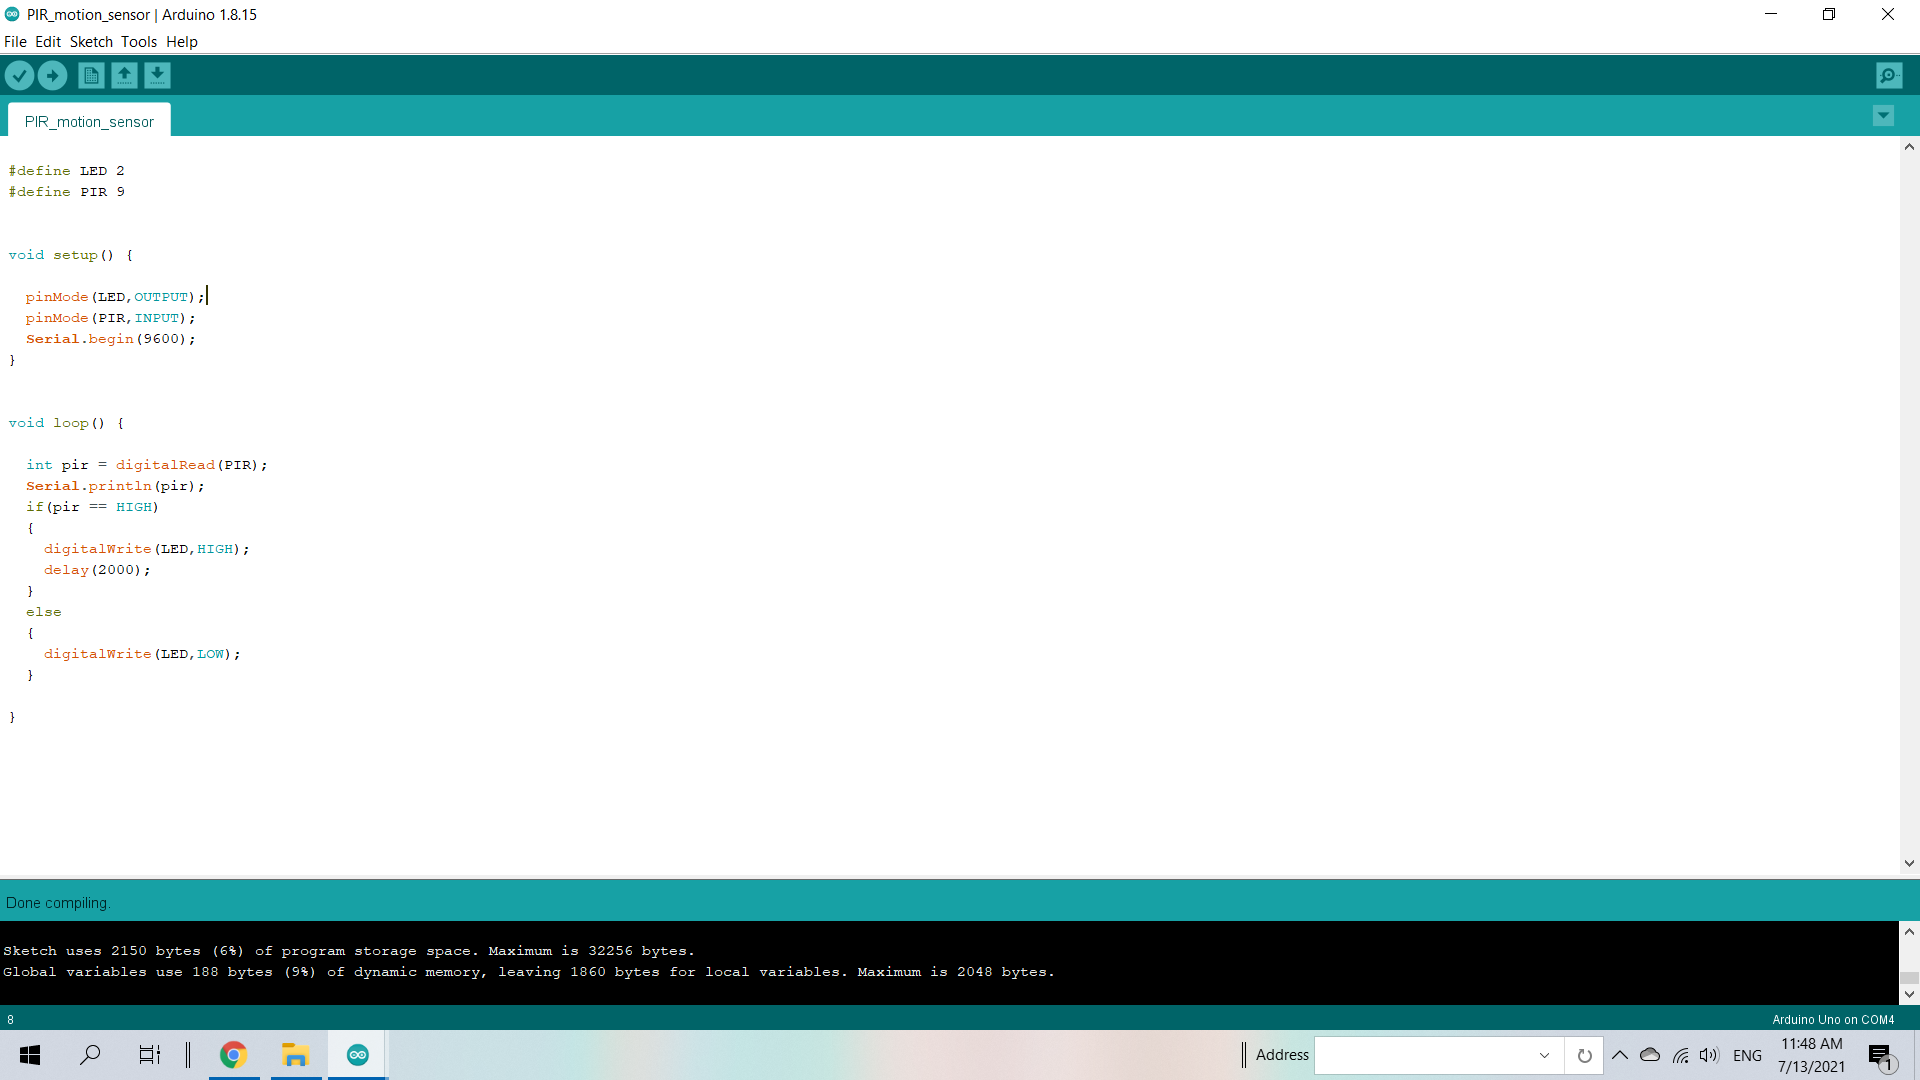
Task: Click the ENG language indicator
Action: tap(1747, 1054)
